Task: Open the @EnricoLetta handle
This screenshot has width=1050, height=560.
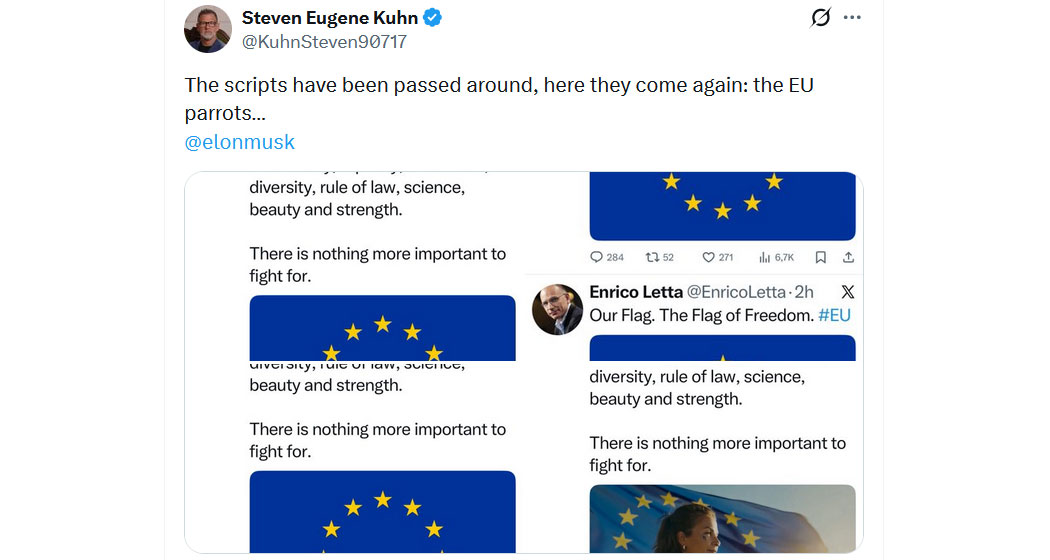Action: [x=735, y=292]
